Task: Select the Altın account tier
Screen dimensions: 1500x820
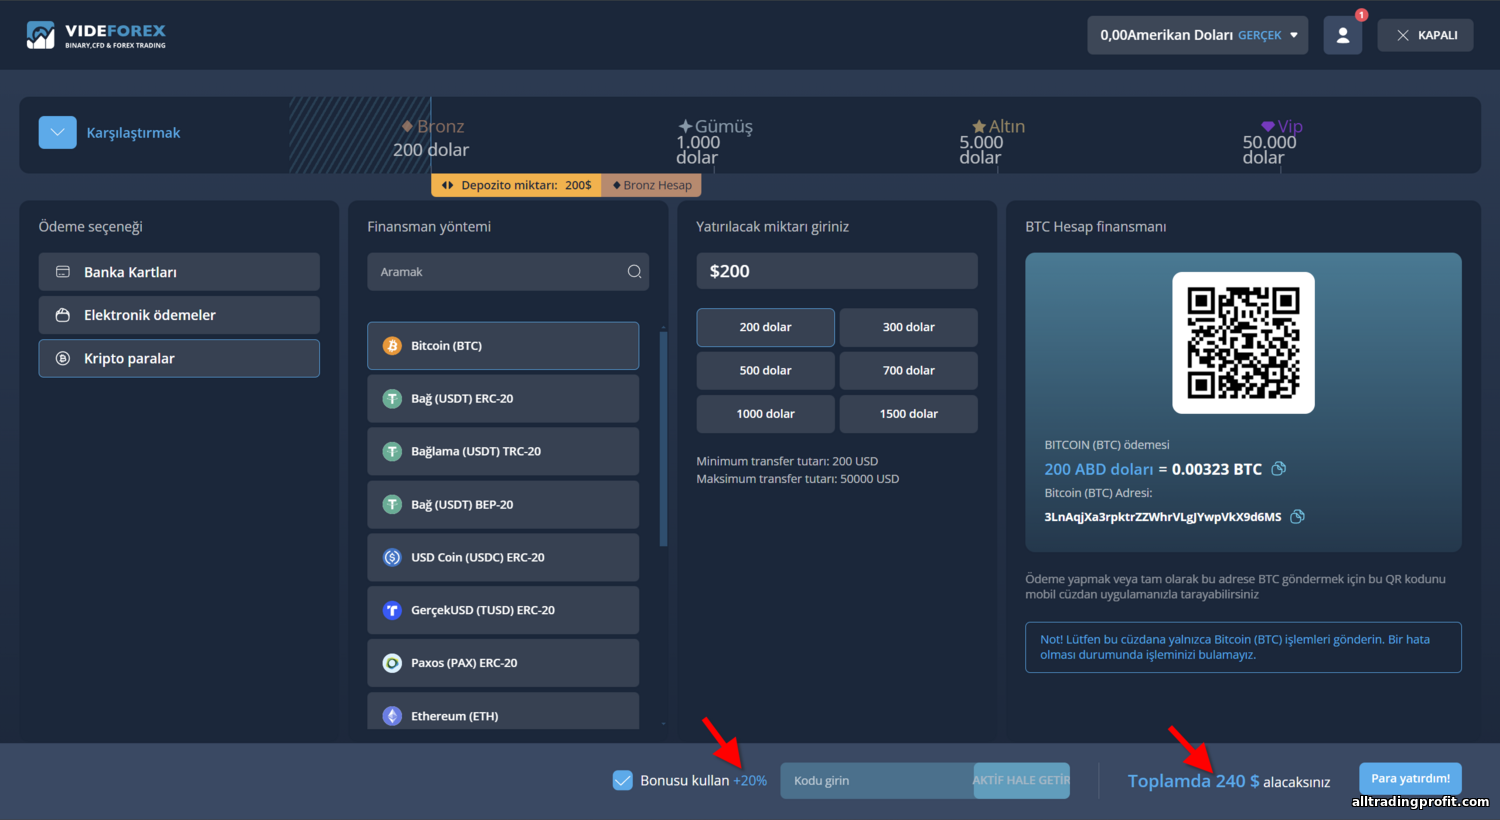Action: 992,141
